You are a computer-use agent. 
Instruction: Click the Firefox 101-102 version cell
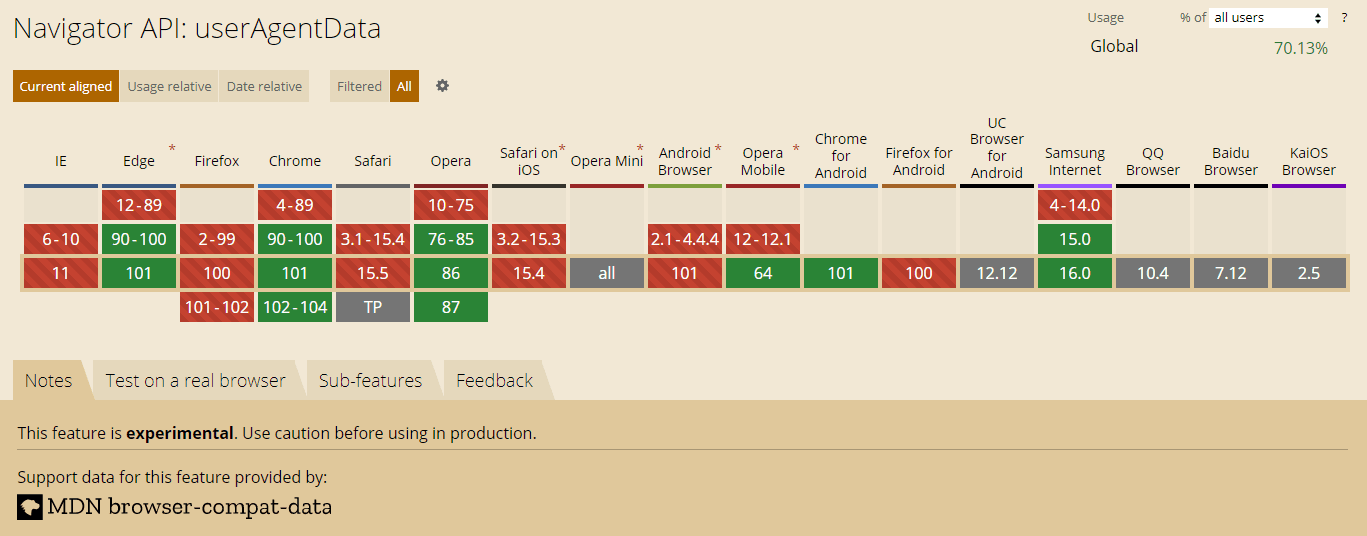click(x=217, y=307)
